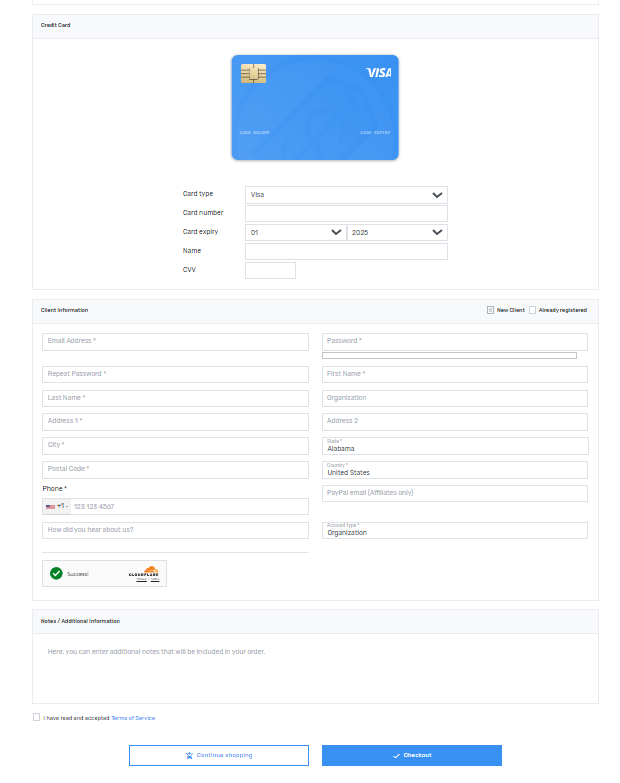
Task: Click the blue Visa card preview image
Action: coord(315,107)
